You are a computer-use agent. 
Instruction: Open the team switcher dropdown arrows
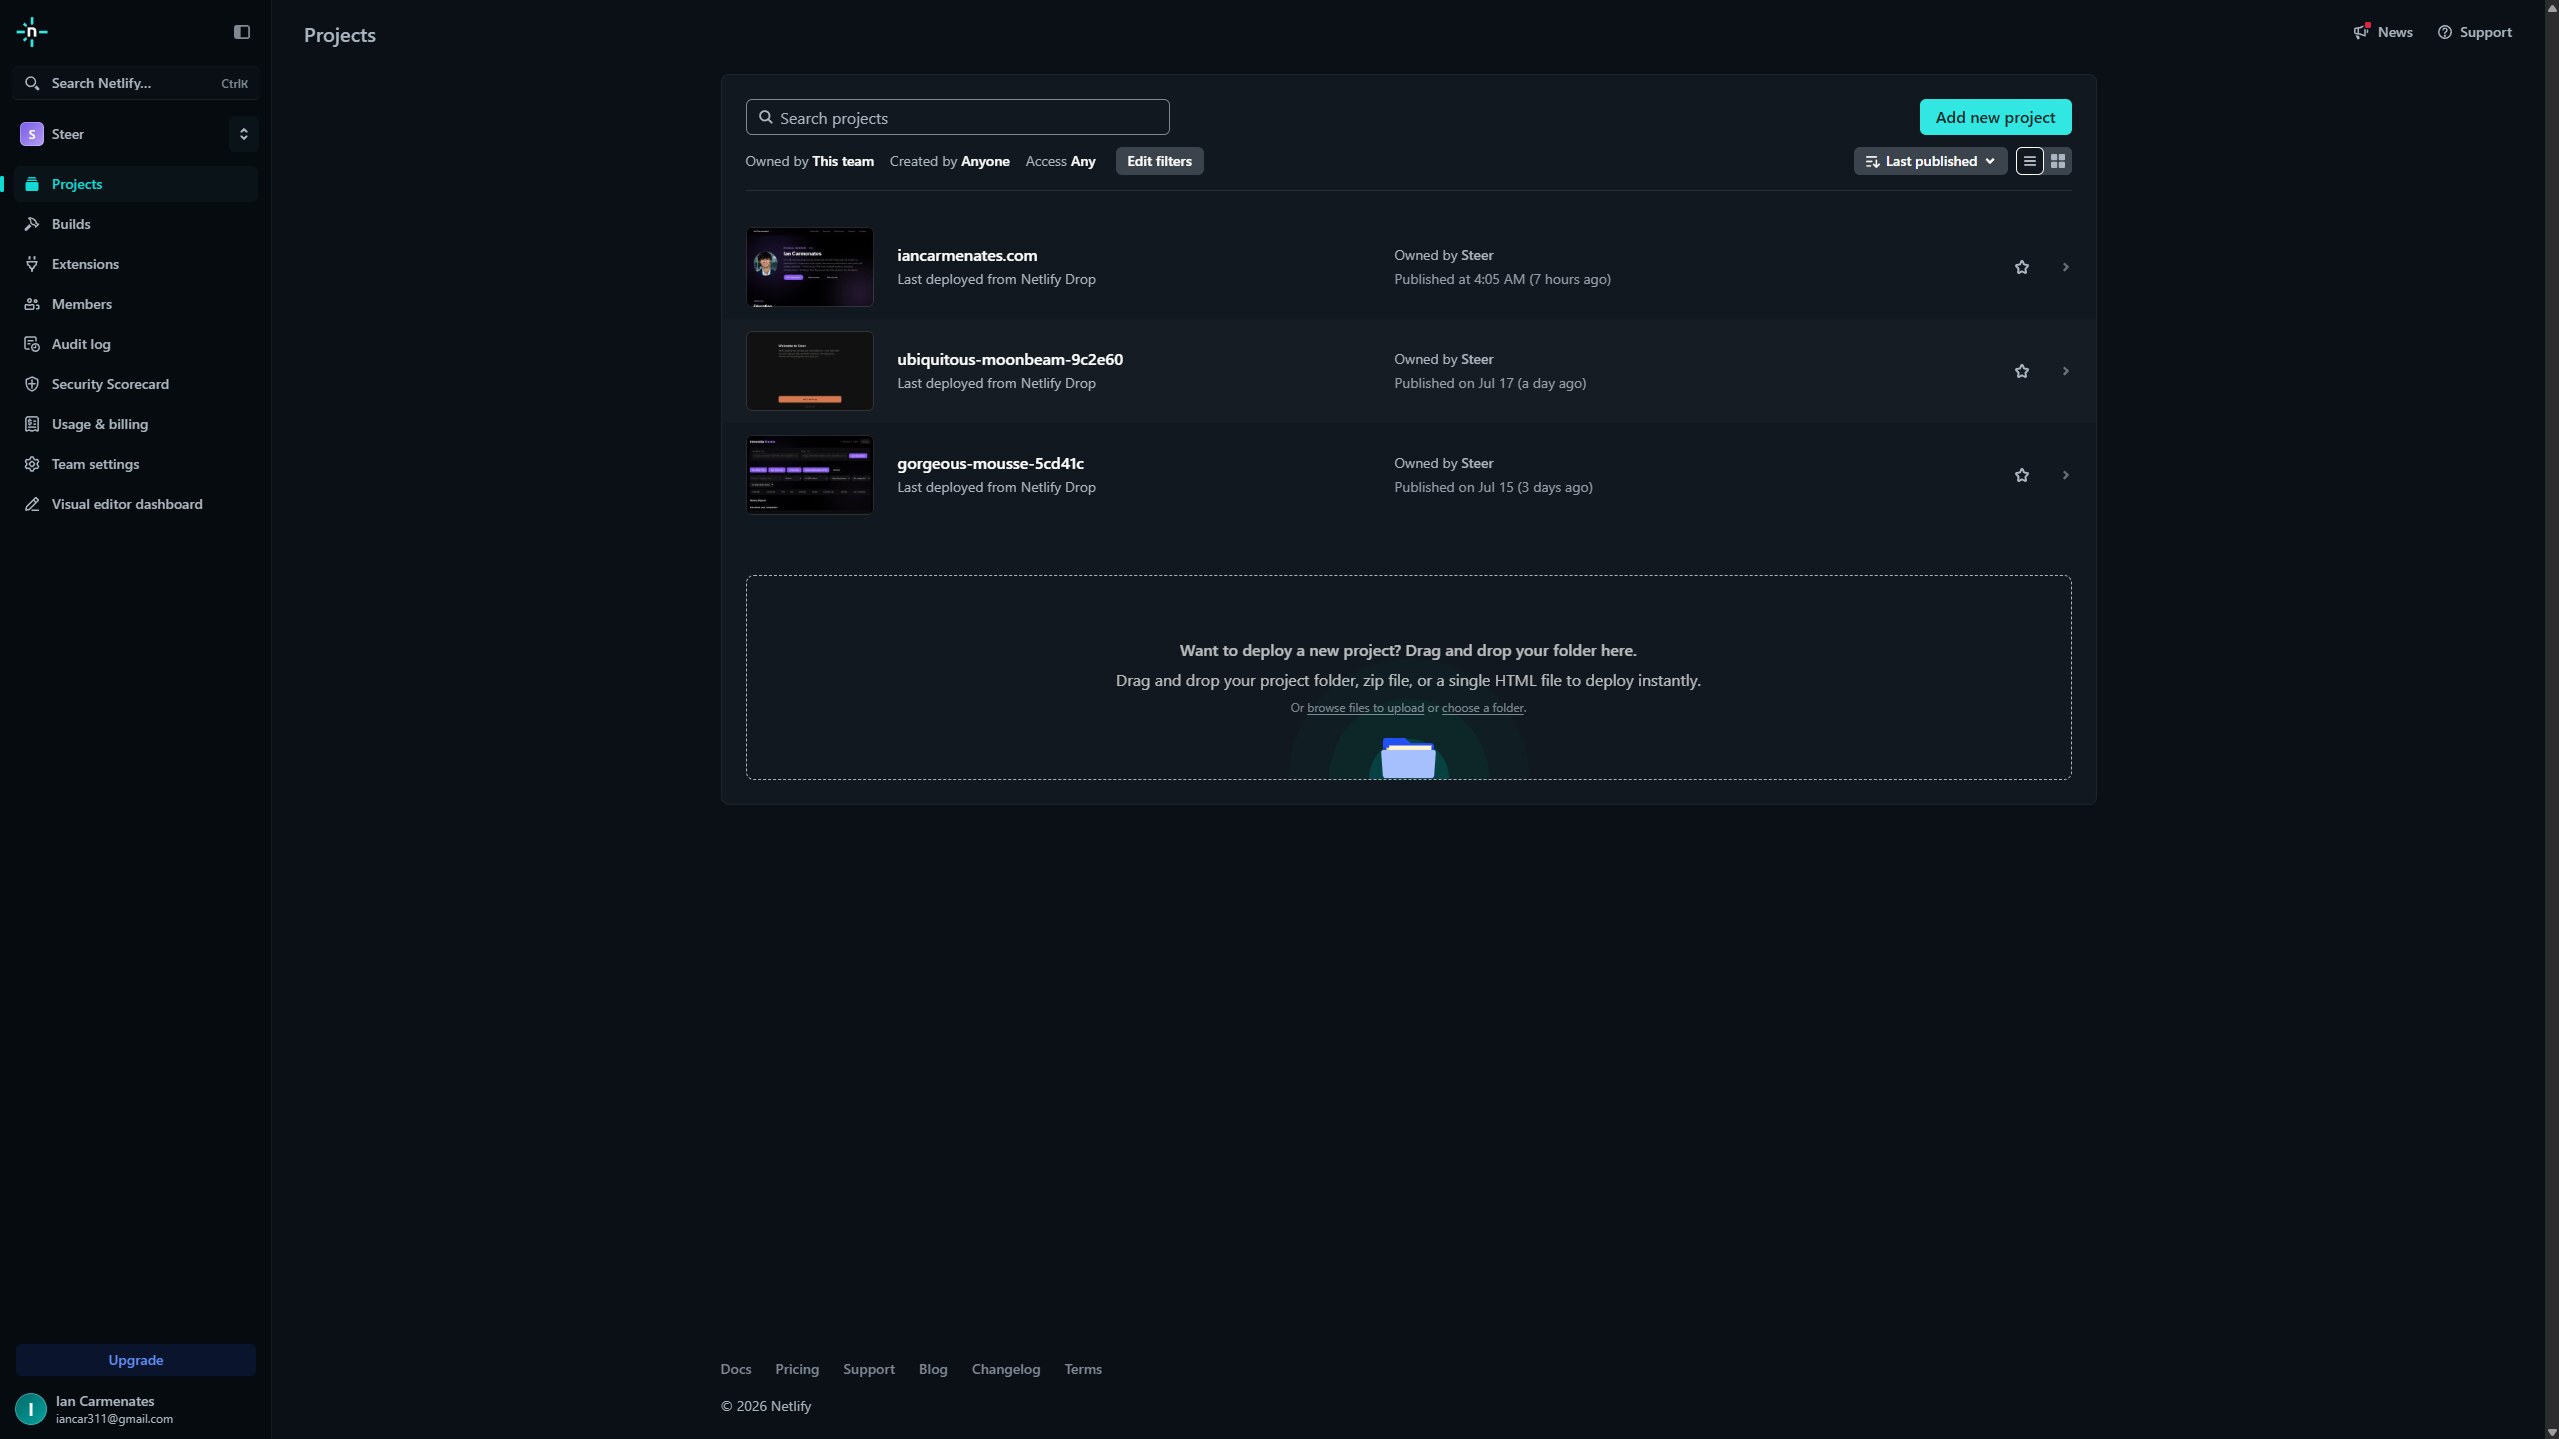[243, 134]
